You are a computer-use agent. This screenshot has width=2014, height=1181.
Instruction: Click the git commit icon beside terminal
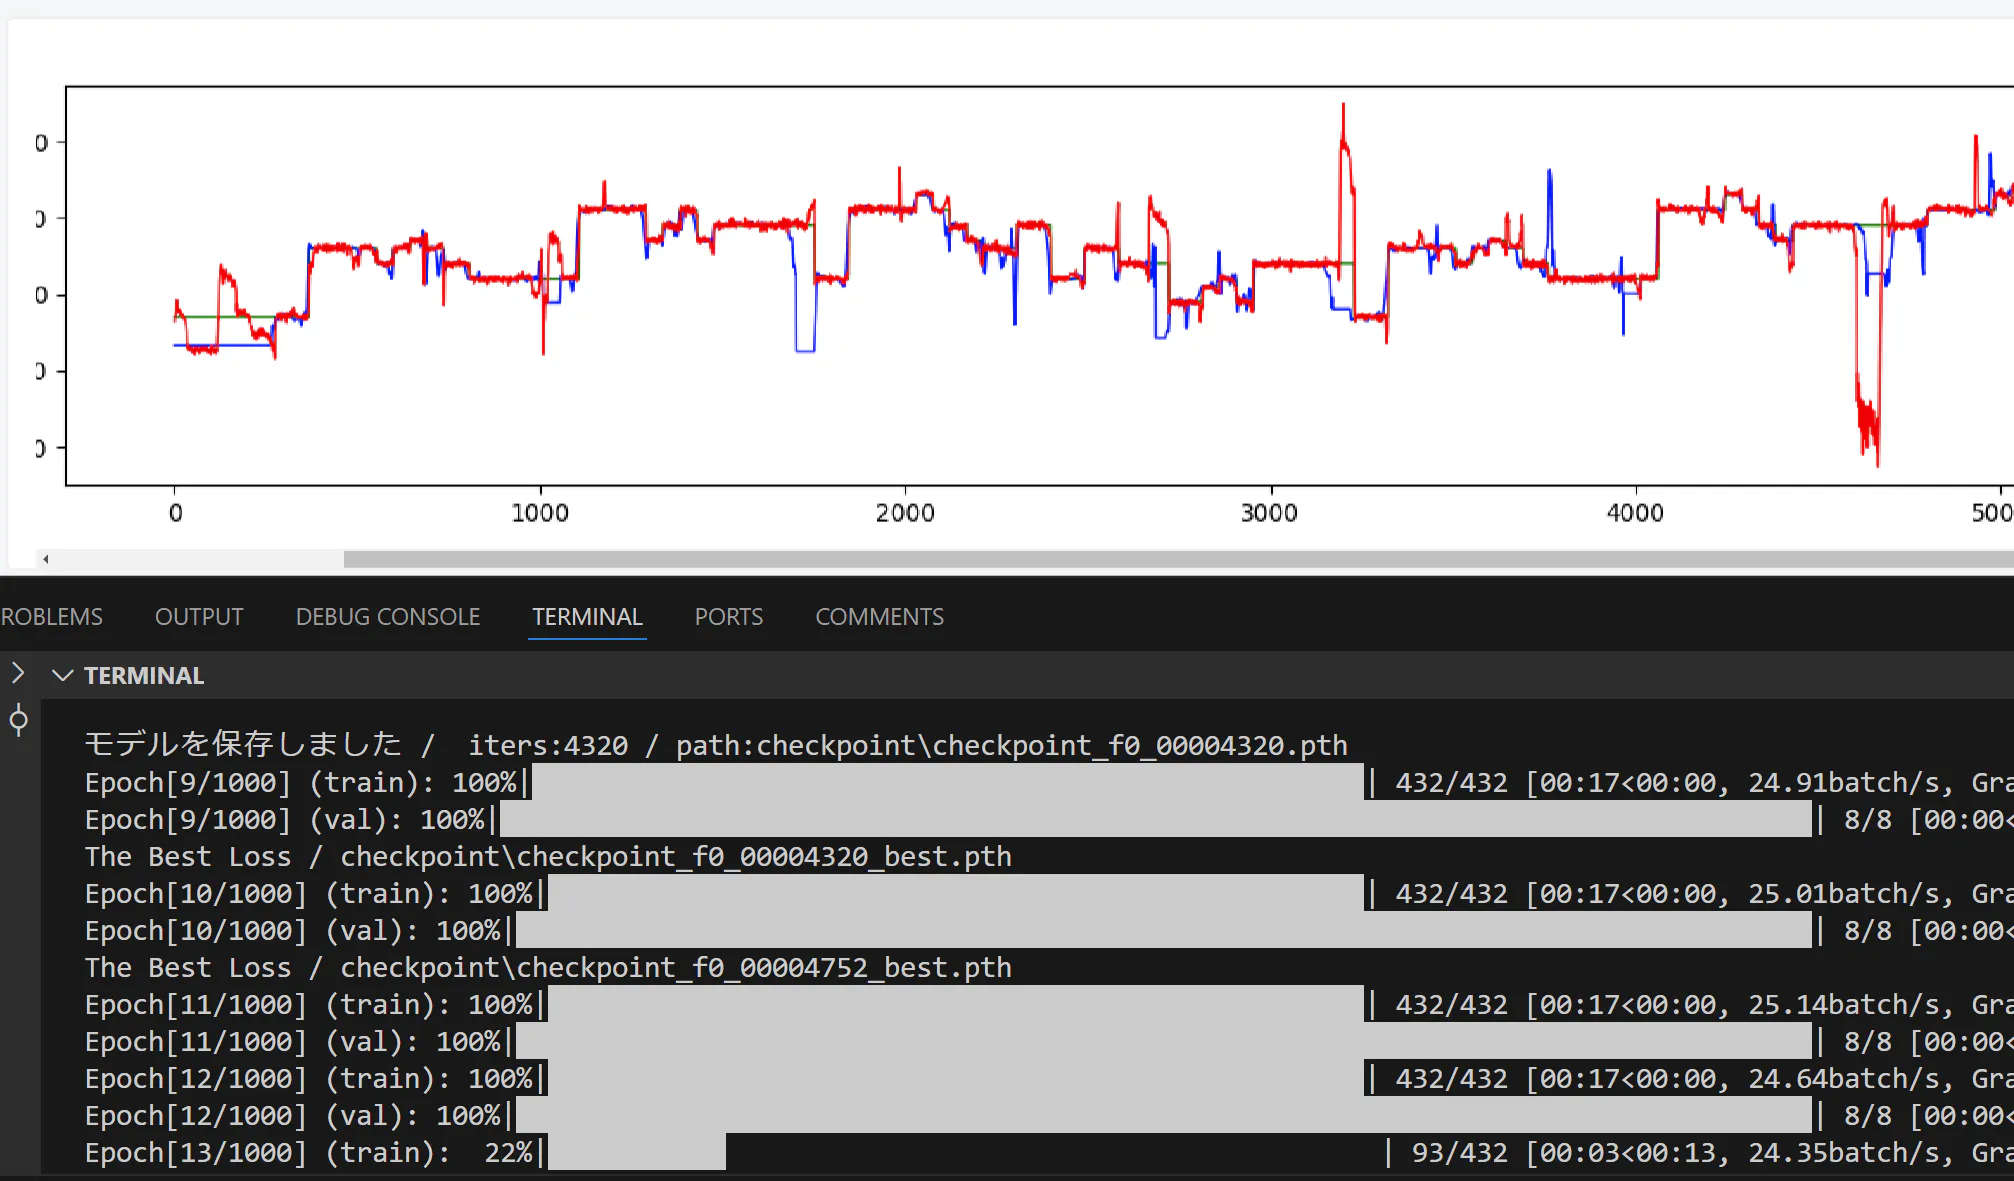[18, 720]
